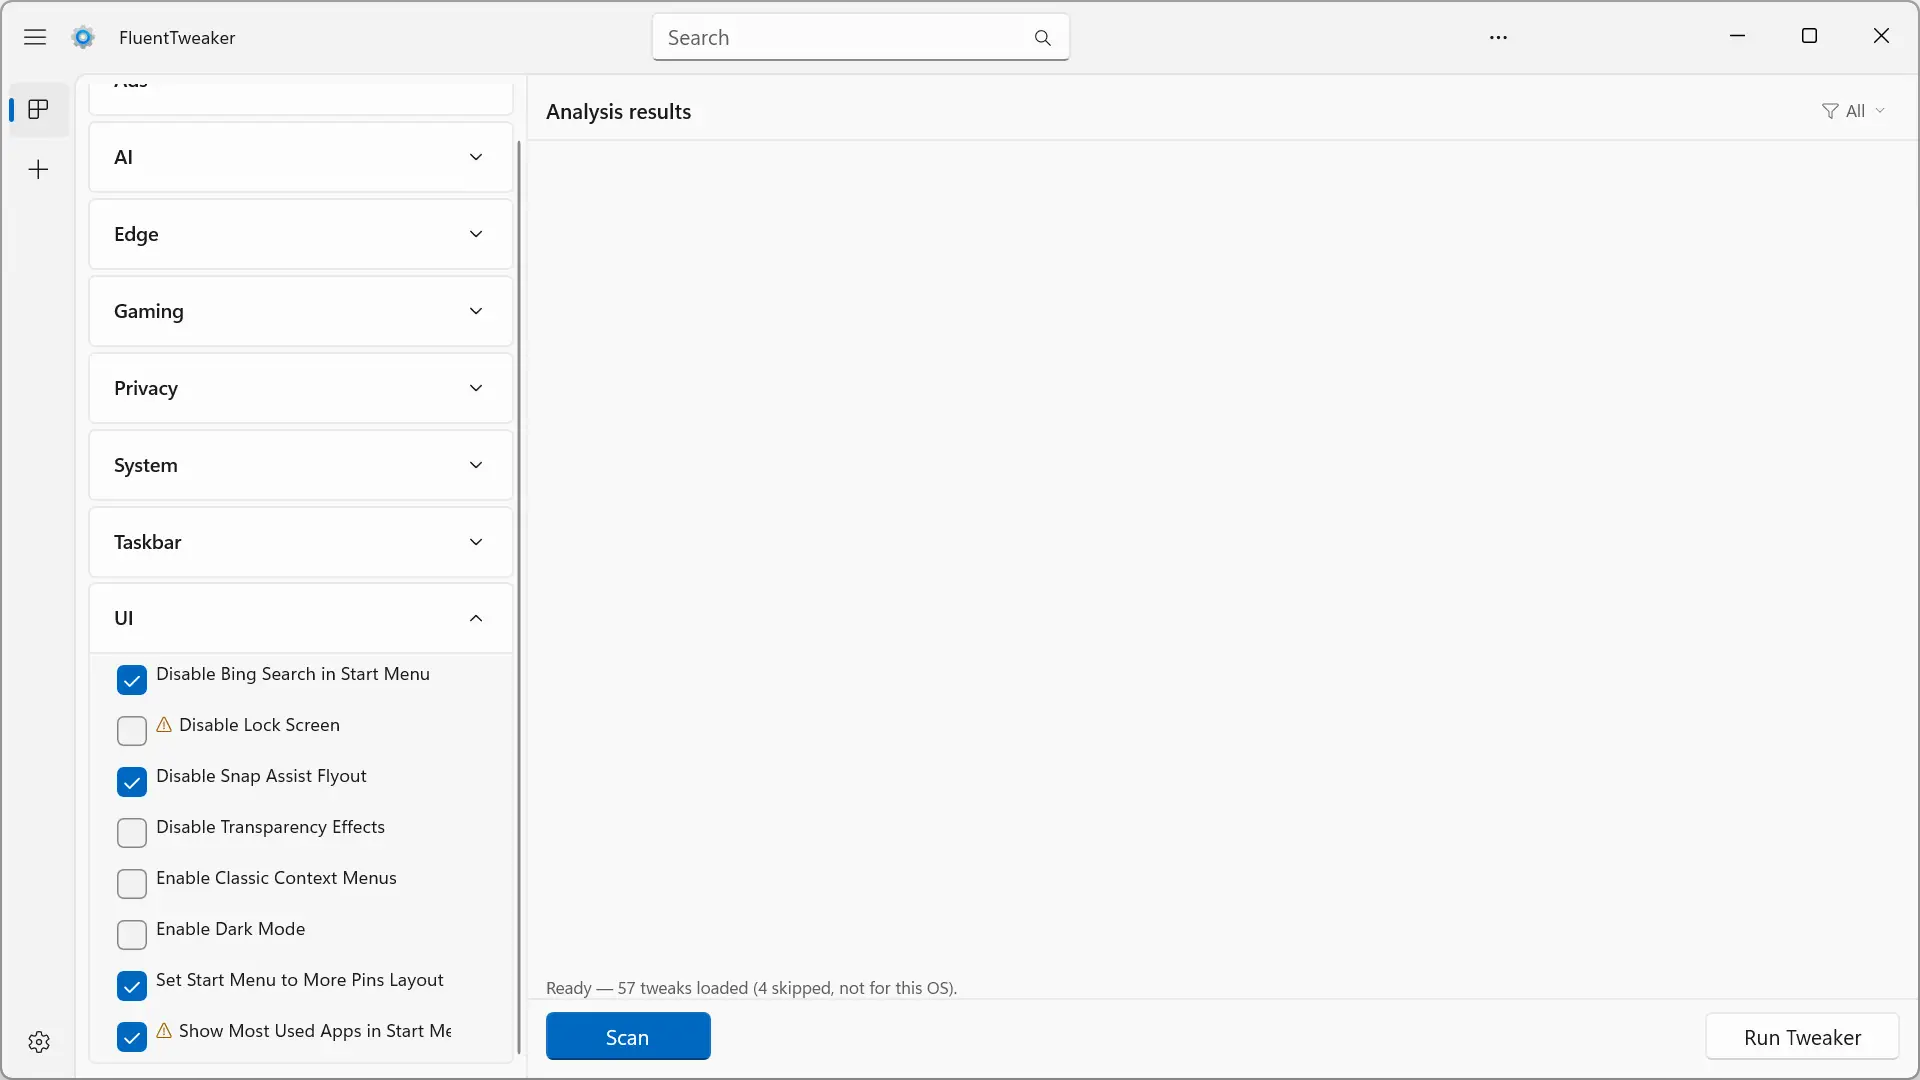
Task: Expand the Privacy category
Action: tap(301, 388)
